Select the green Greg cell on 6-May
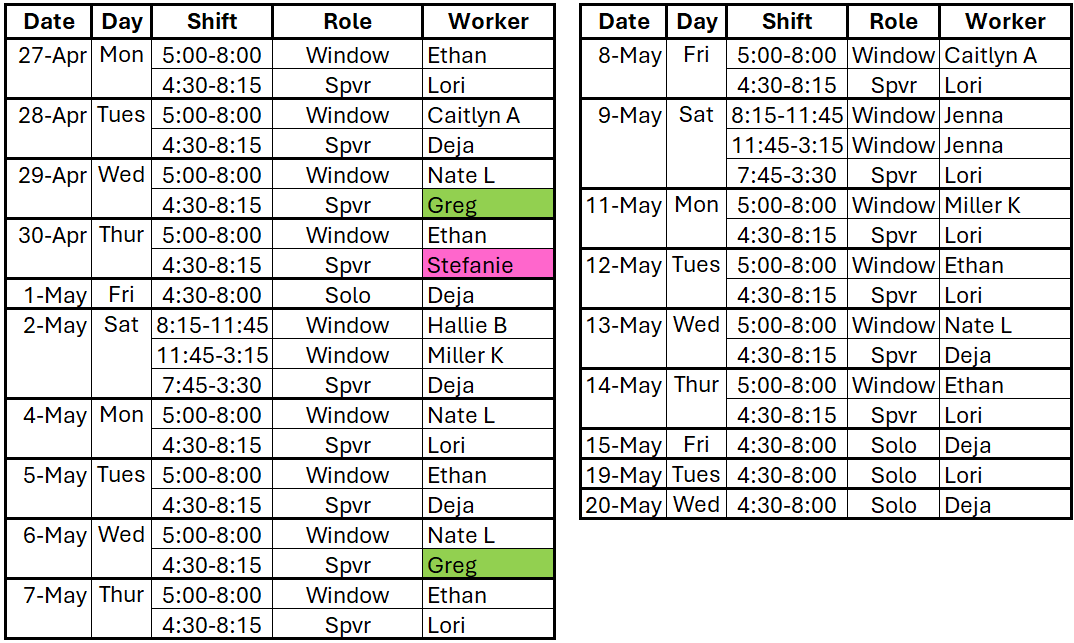This screenshot has height=643, width=1074. pyautogui.click(x=488, y=564)
